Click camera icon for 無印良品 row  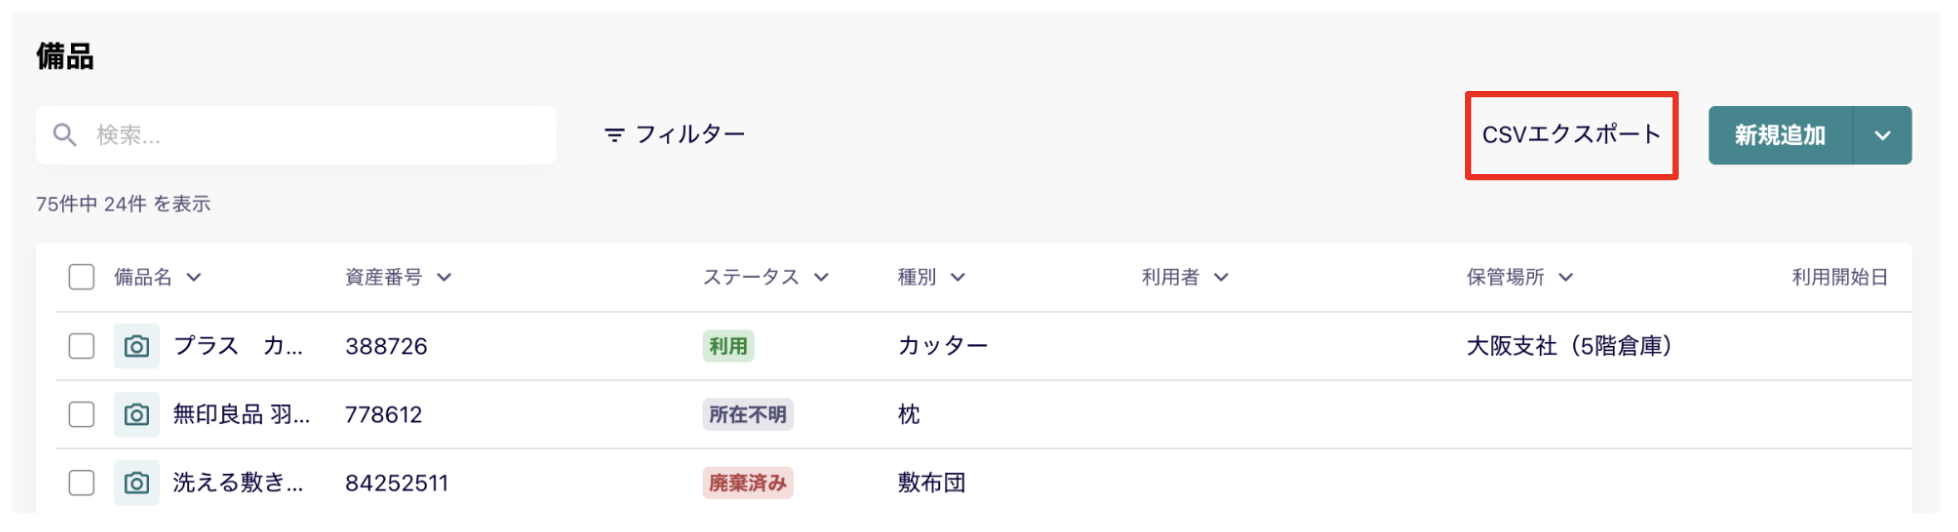coord(137,414)
